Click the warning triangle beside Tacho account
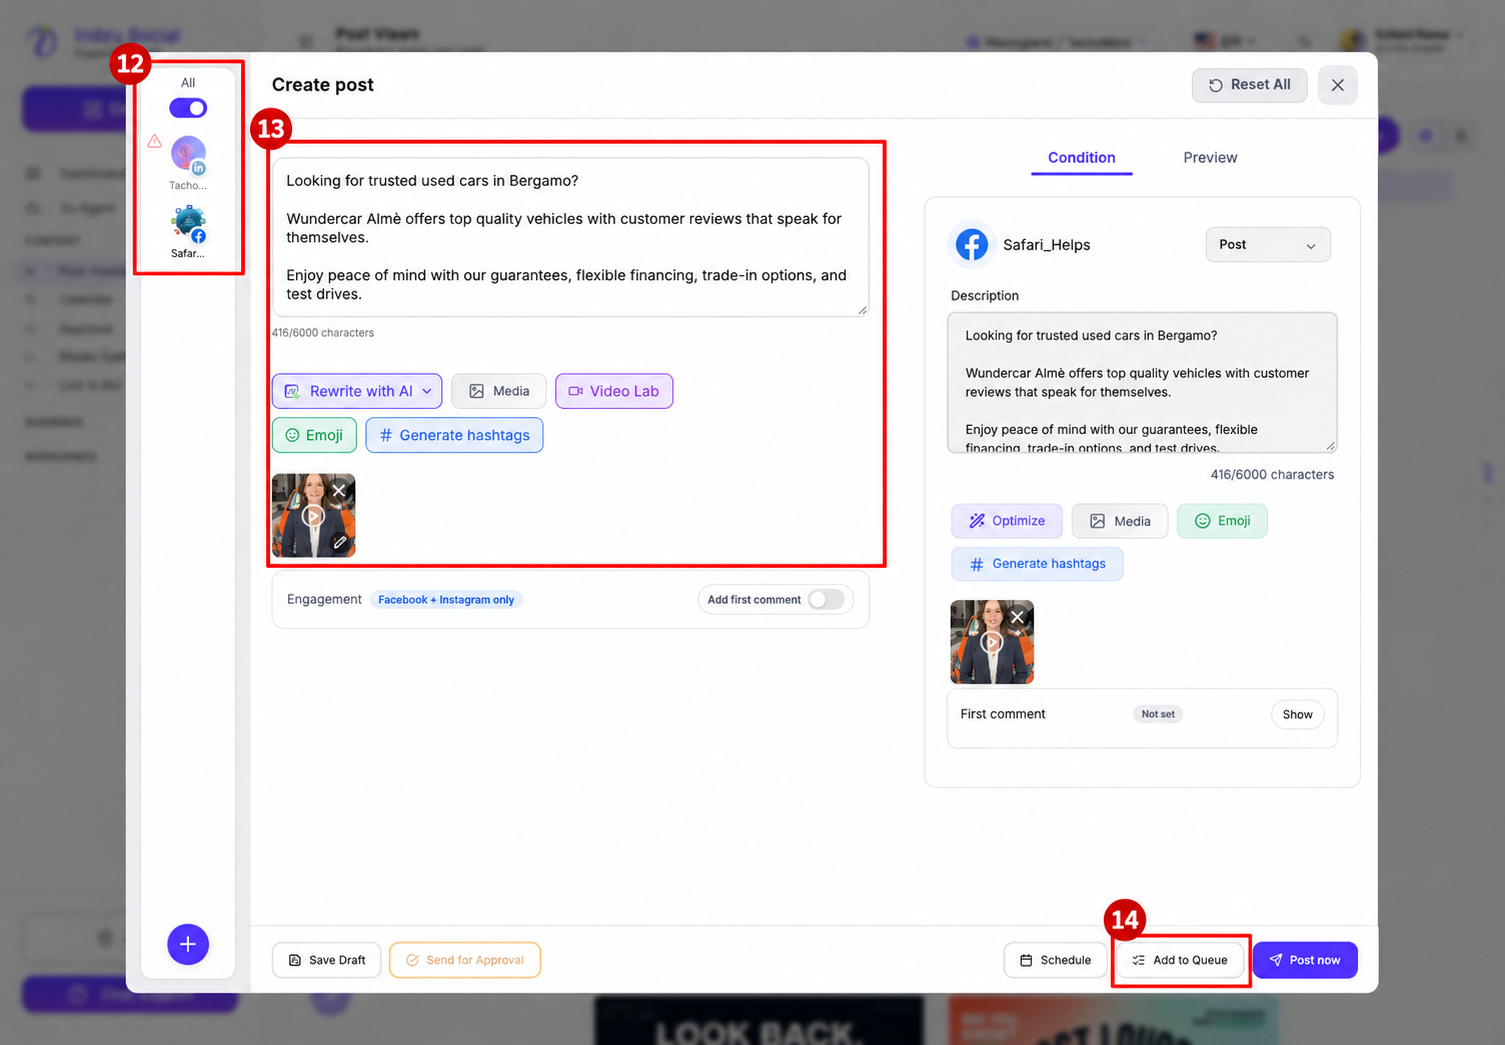 154,141
